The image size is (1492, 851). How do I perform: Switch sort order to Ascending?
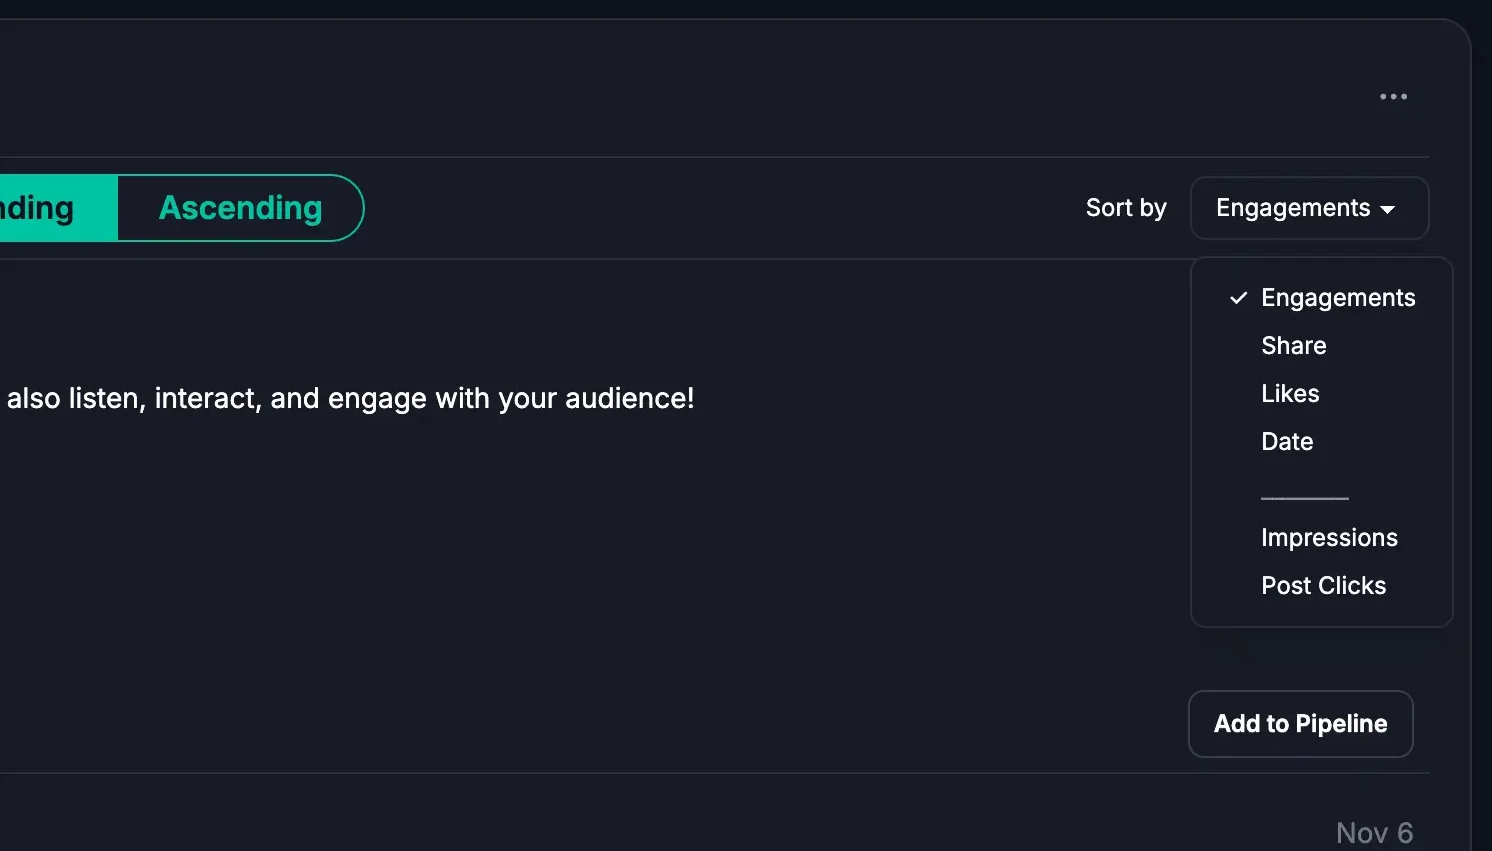pyautogui.click(x=240, y=208)
